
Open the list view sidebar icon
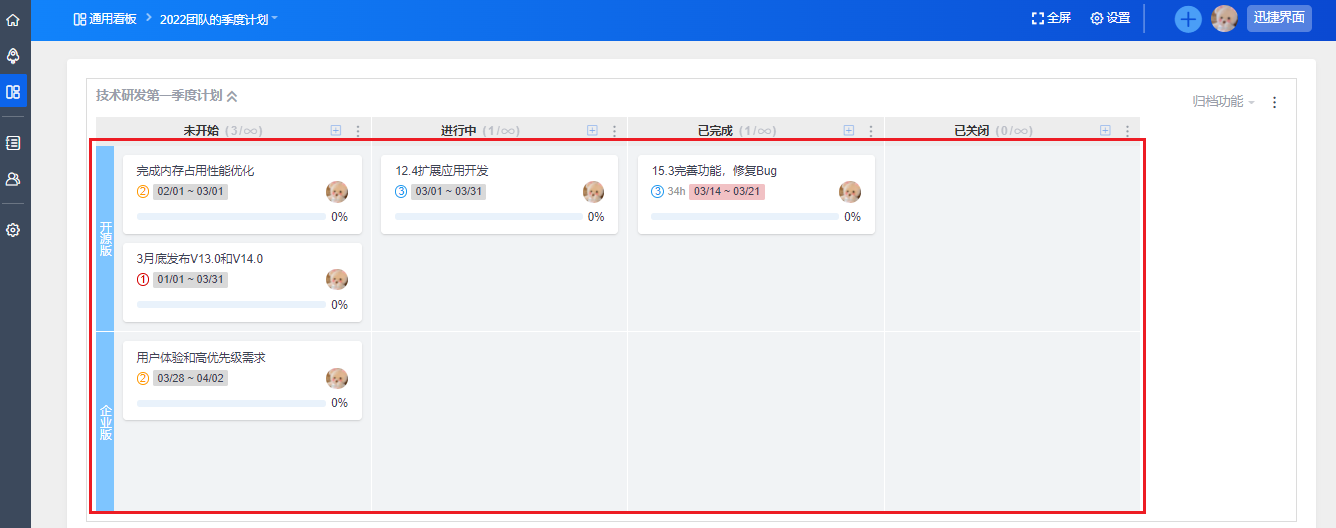point(13,143)
